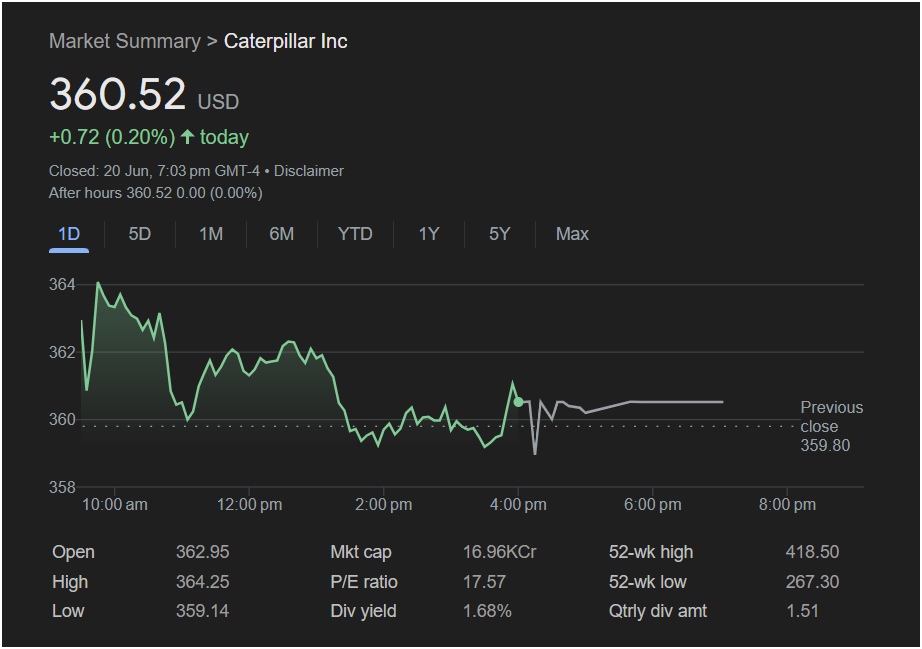Click the Div yield value 1.68%
The width and height of the screenshot is (922, 649).
pyautogui.click(x=487, y=611)
